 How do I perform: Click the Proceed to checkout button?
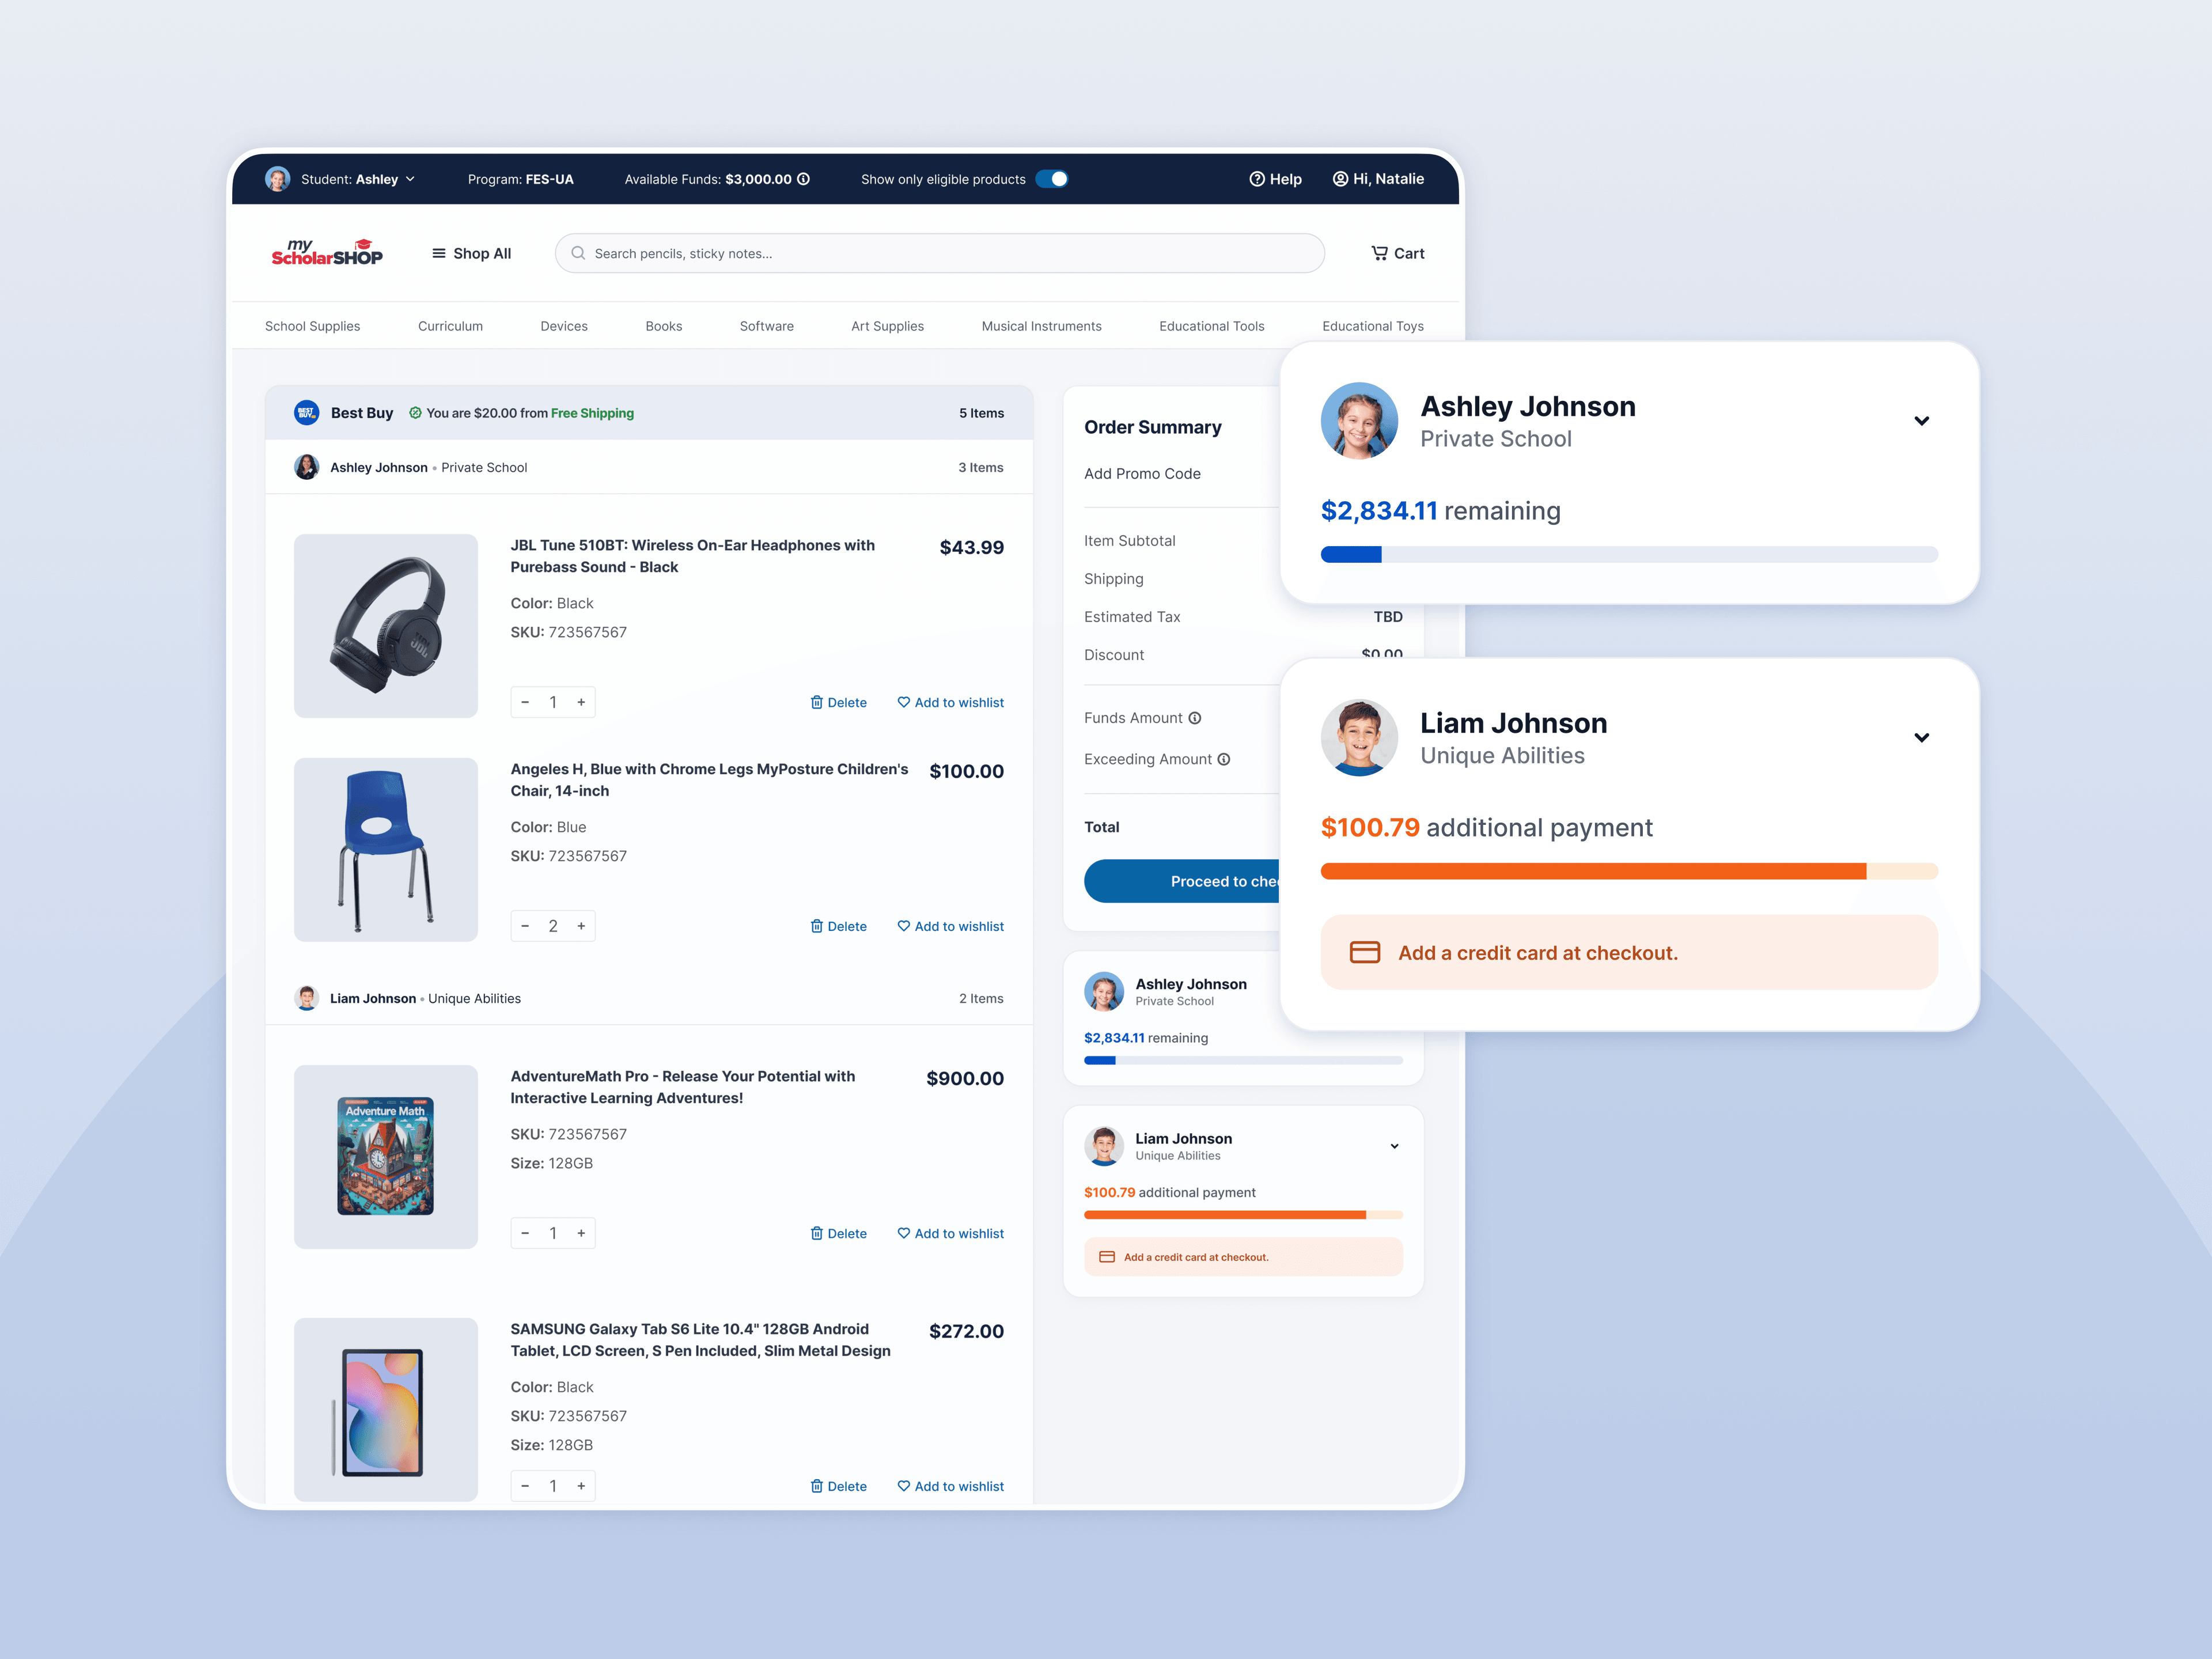click(1183, 881)
